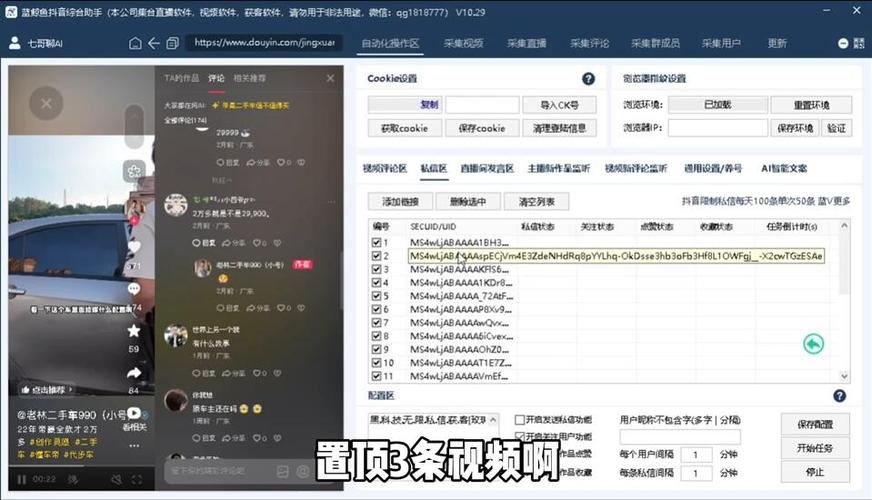Like the video with the heart icon
This screenshot has height=500, width=872.
coord(134,247)
